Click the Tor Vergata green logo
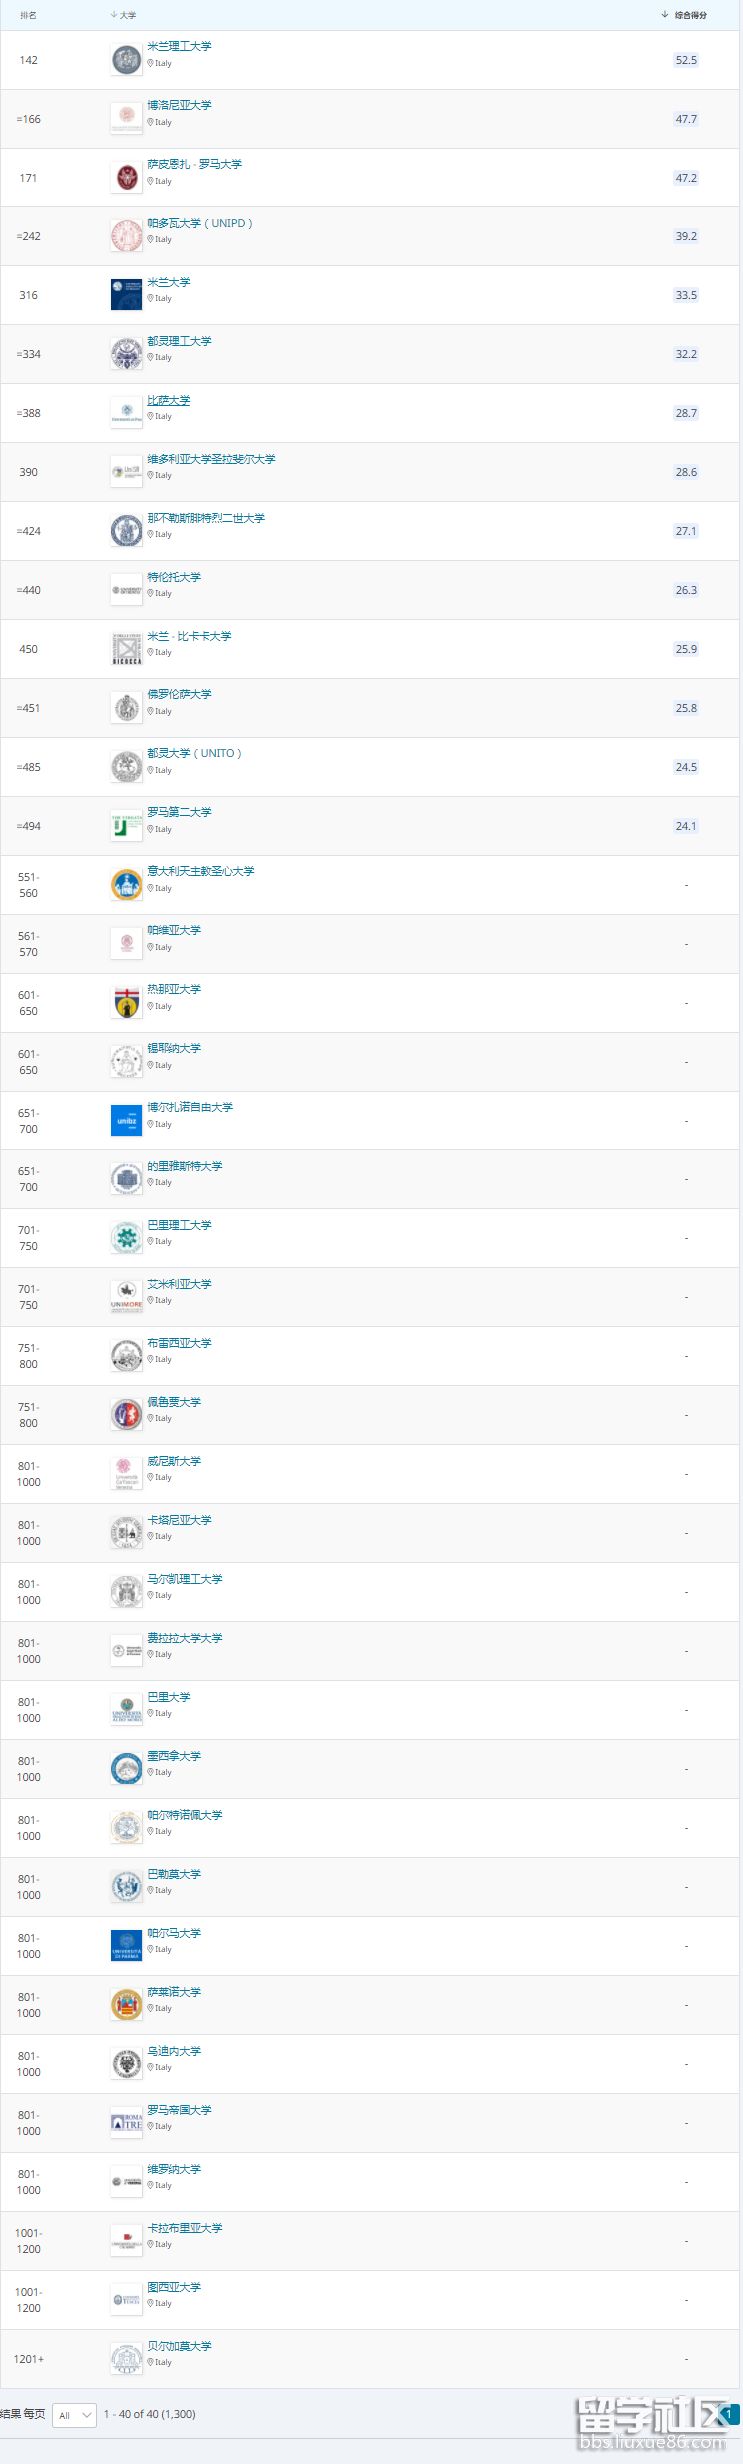The image size is (743, 2464). [x=126, y=826]
